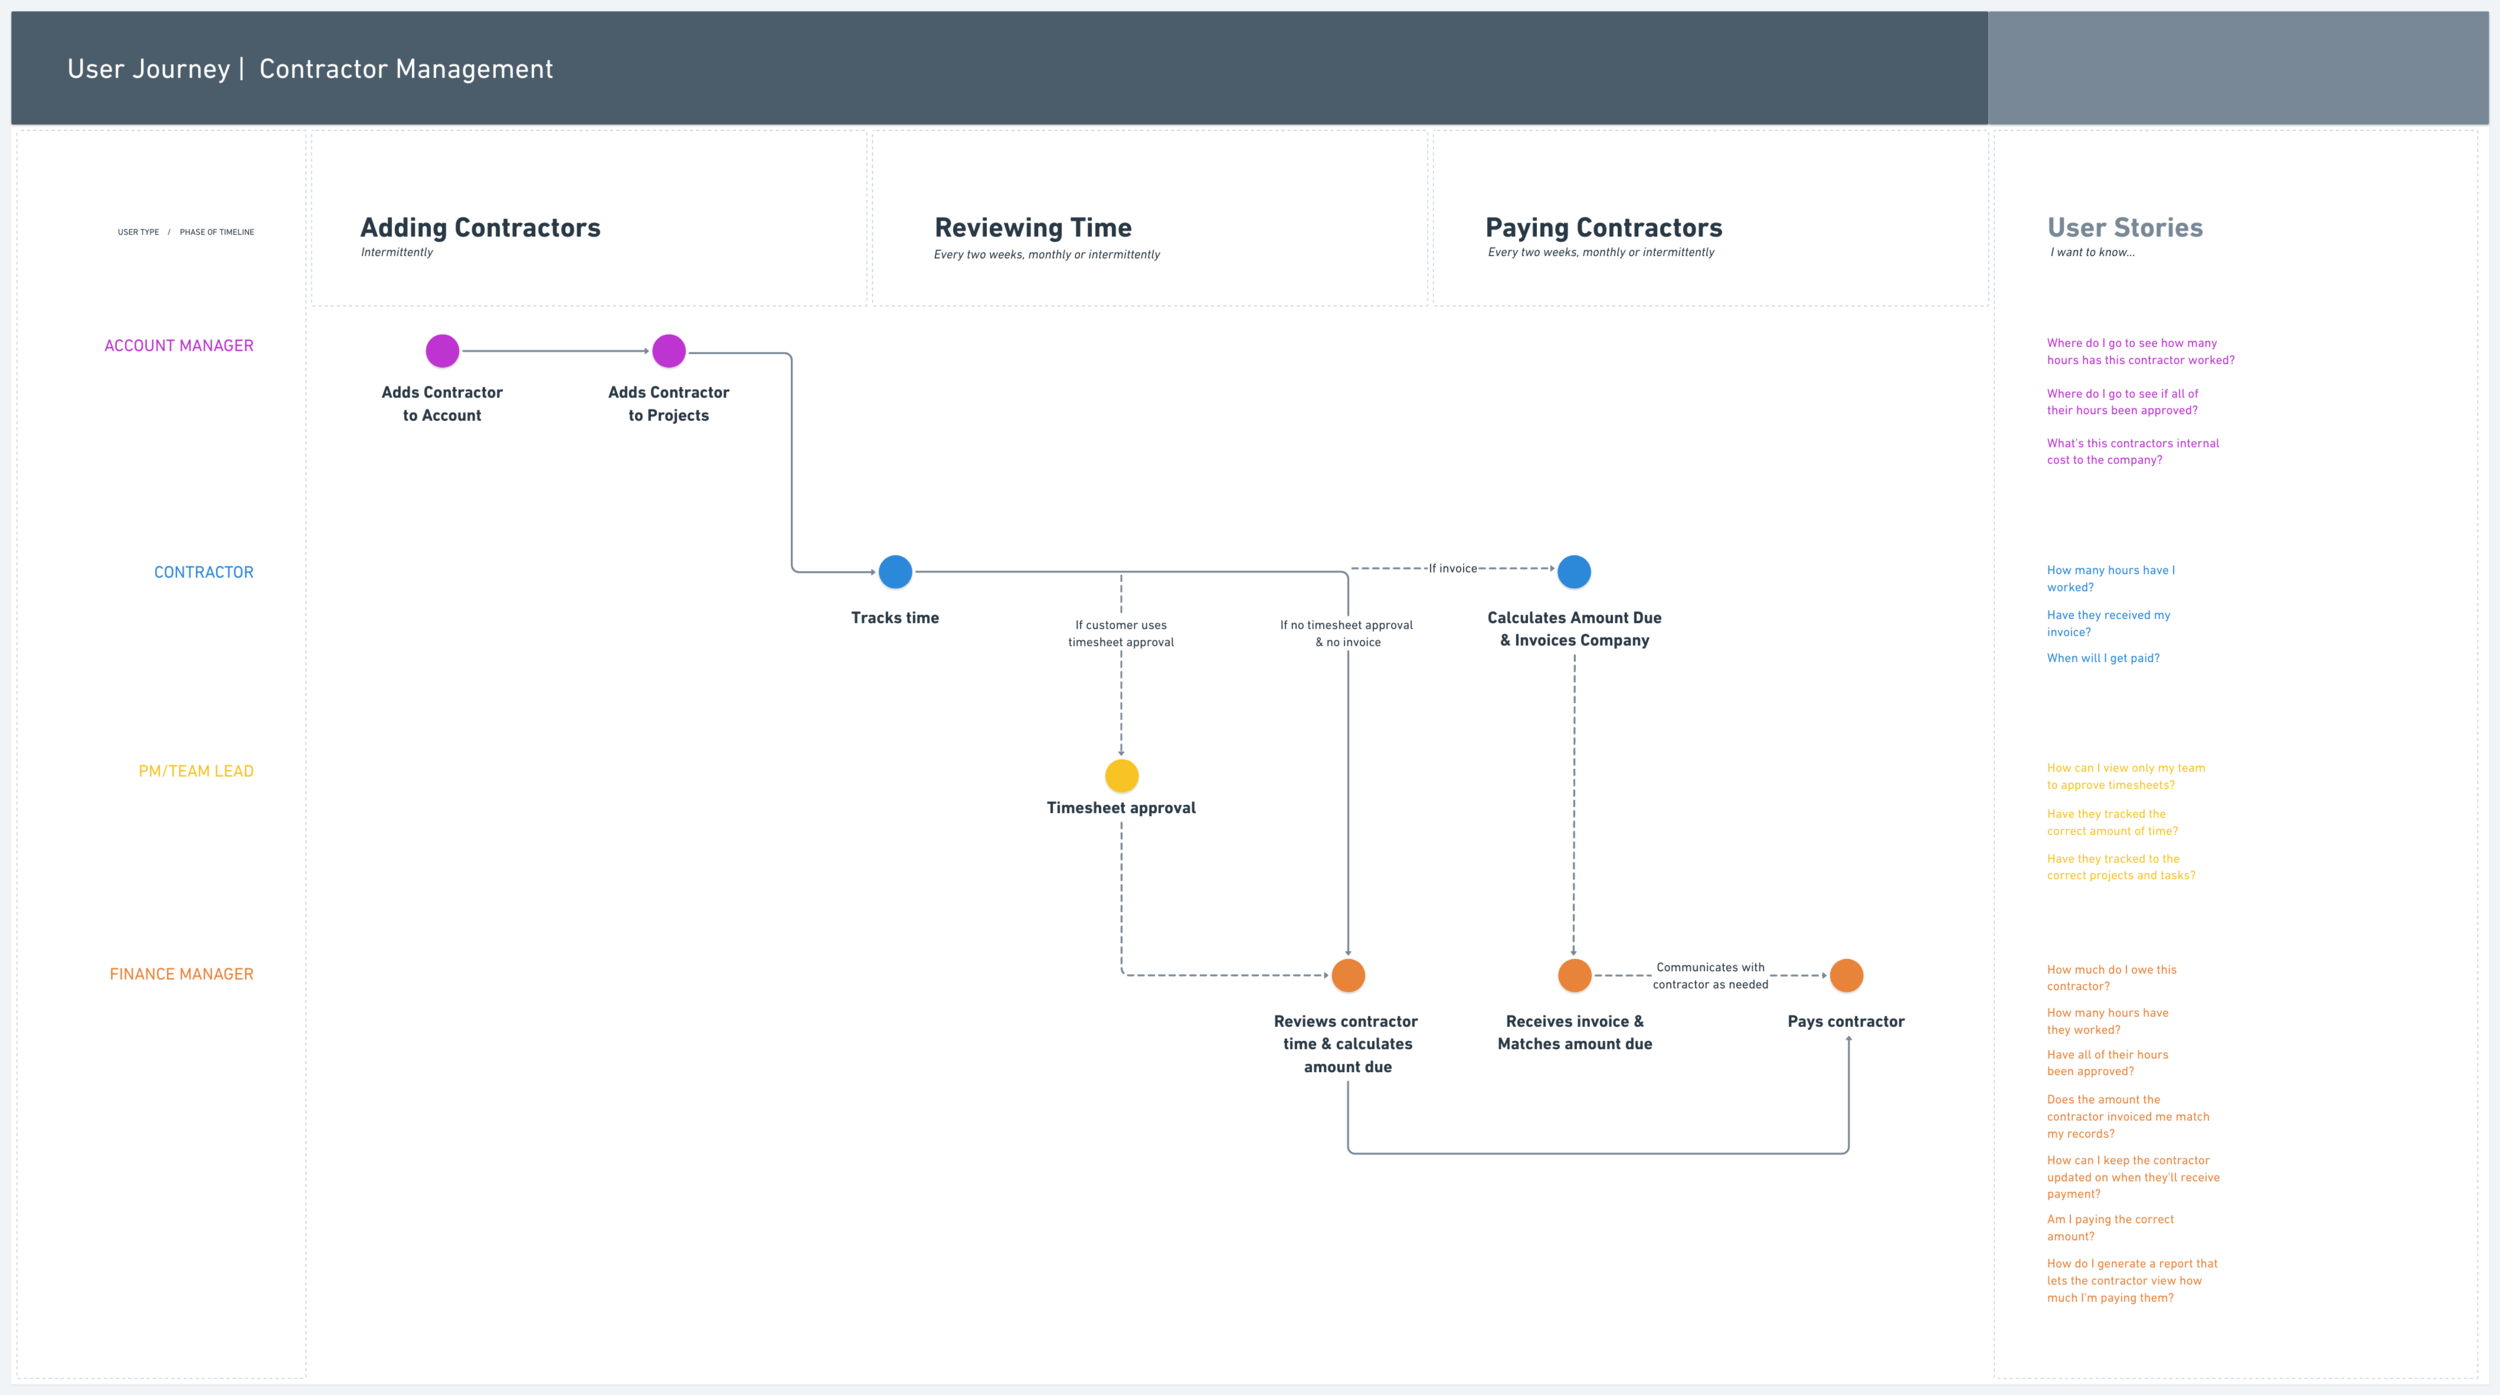This screenshot has height=1395, width=2500.
Task: Select the 'Reviewing Time' phase heading
Action: 1033,228
